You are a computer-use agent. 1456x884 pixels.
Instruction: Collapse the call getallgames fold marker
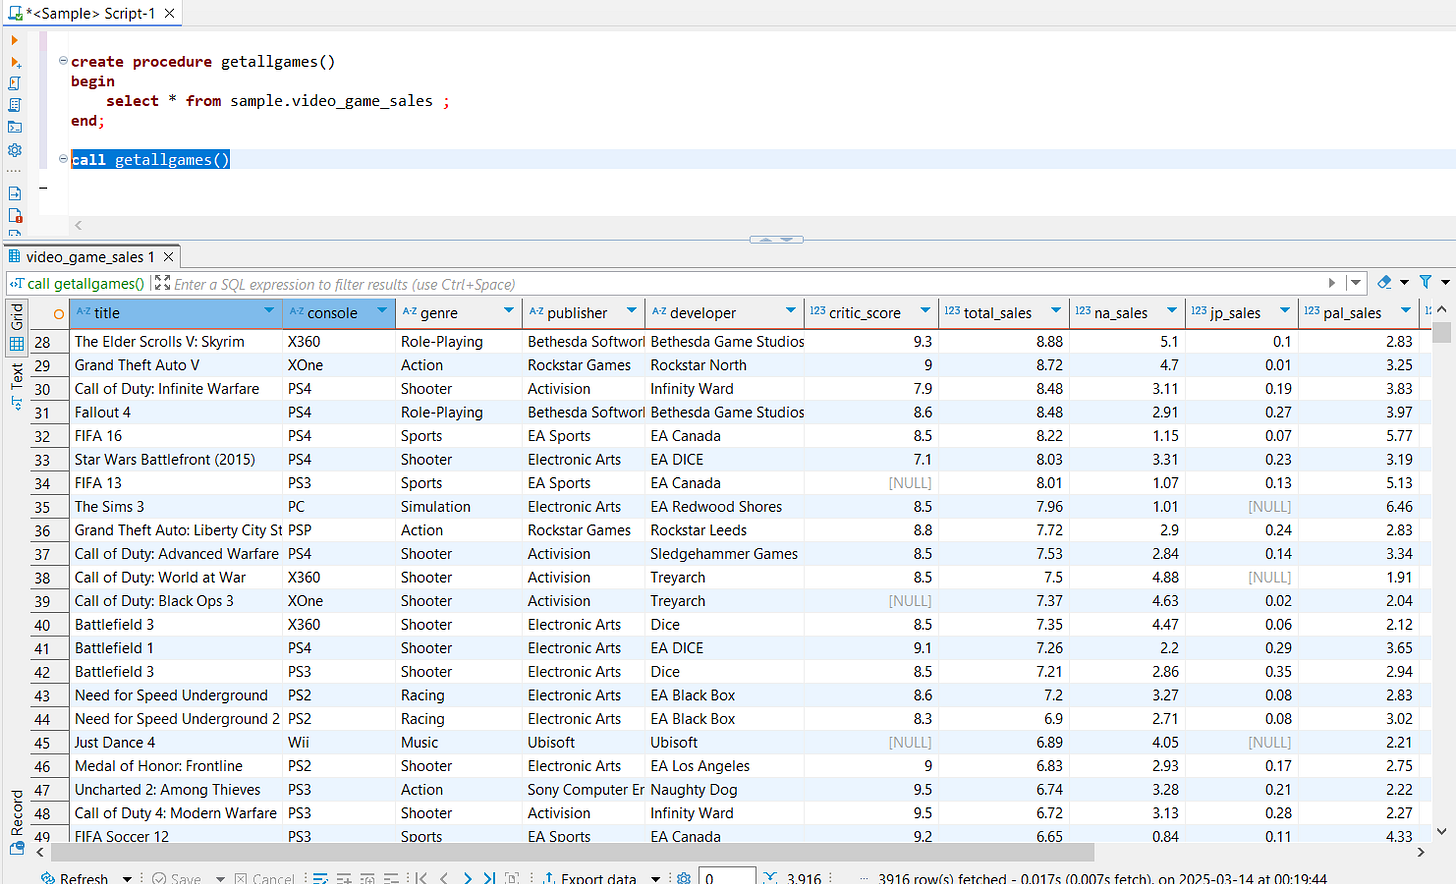point(63,159)
